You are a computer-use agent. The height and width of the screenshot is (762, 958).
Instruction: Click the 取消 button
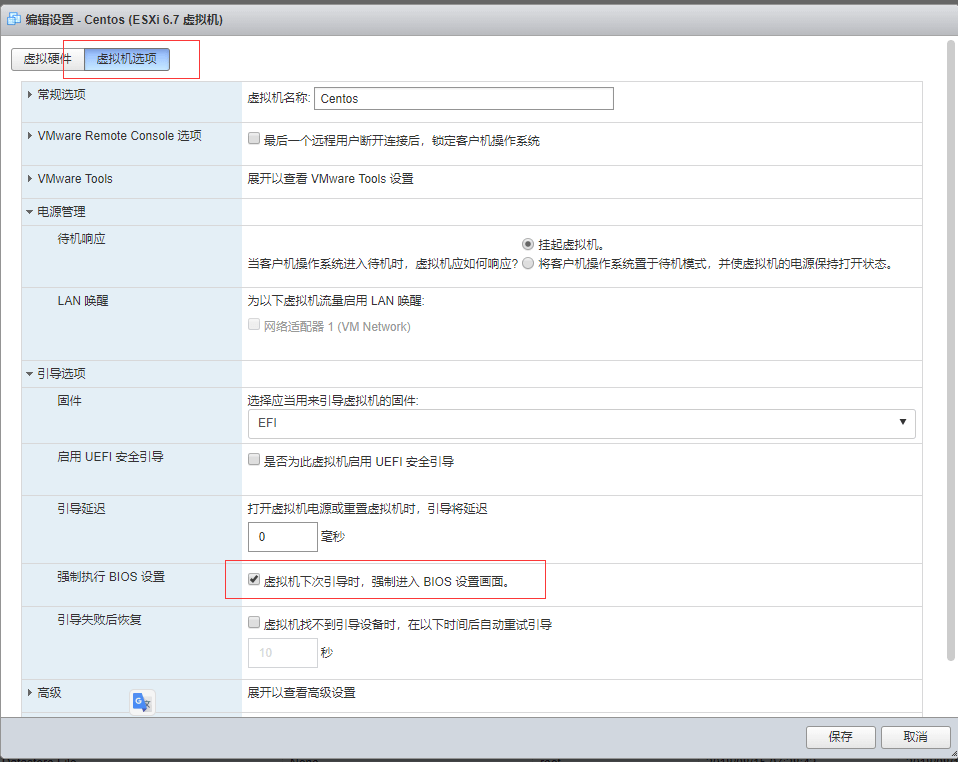click(x=914, y=737)
